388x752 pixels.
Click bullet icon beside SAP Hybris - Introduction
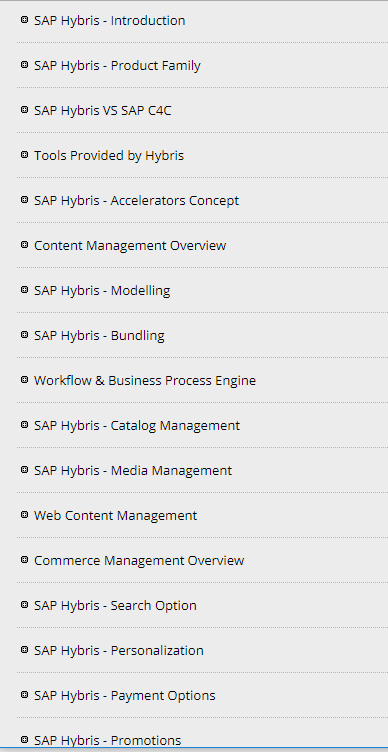pos(24,20)
